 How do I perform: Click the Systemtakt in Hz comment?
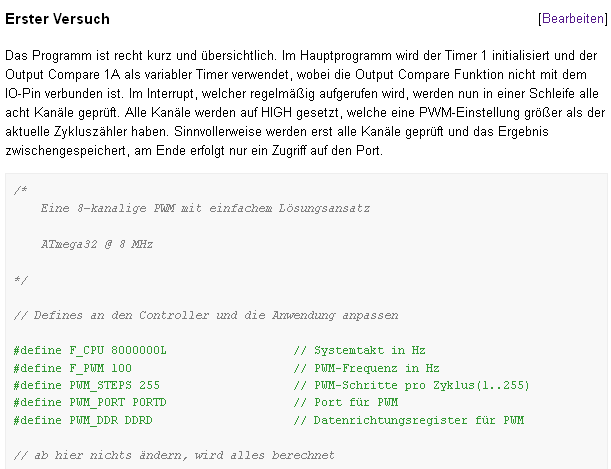pyautogui.click(x=359, y=351)
